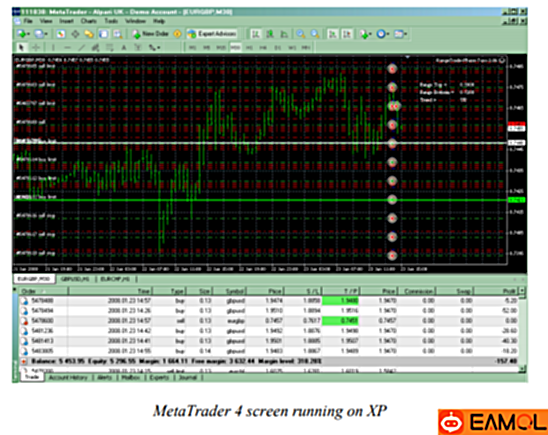This screenshot has height=435, width=548.
Task: Toggle Chart Shift
Action: (x=347, y=34)
